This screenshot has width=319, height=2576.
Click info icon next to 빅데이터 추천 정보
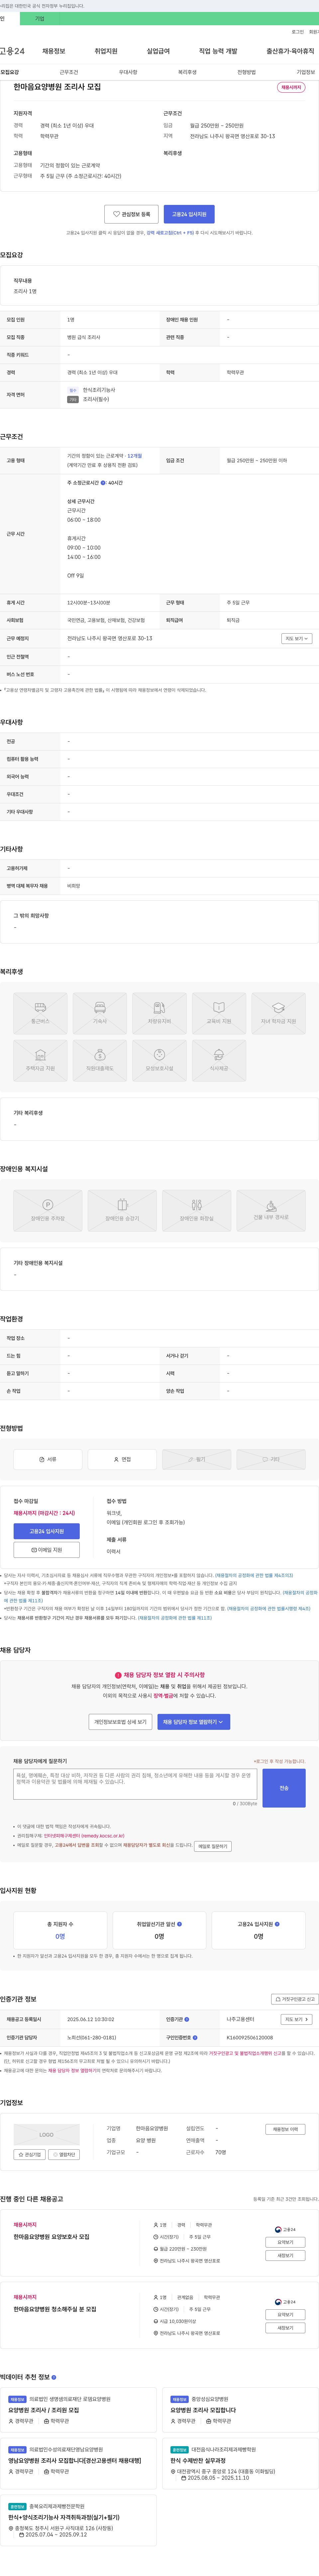pyautogui.click(x=54, y=2377)
